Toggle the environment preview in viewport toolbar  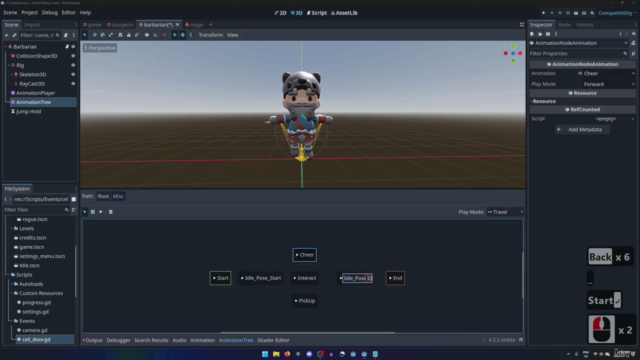coord(182,35)
